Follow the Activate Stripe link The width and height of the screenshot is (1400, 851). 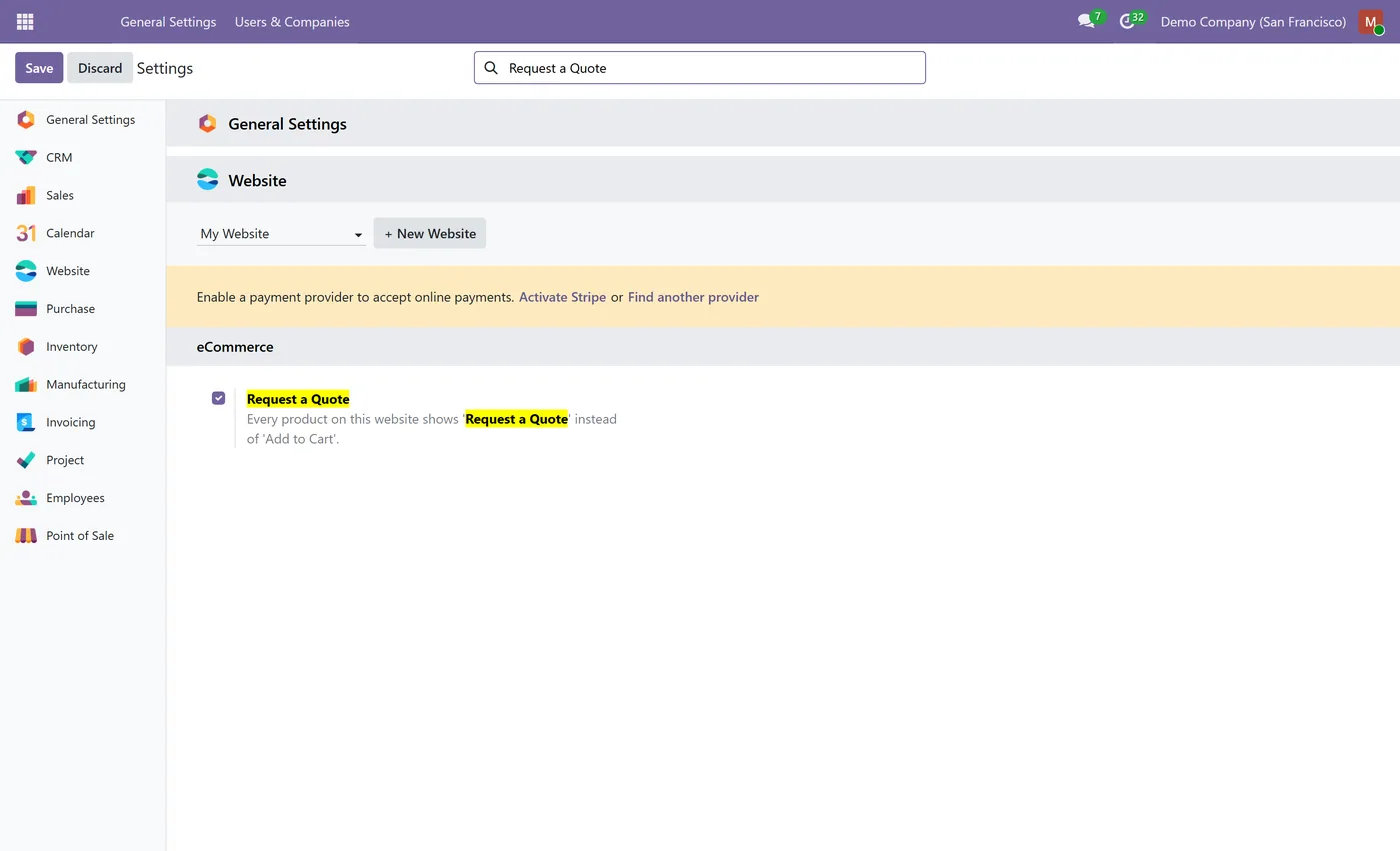pyautogui.click(x=562, y=297)
